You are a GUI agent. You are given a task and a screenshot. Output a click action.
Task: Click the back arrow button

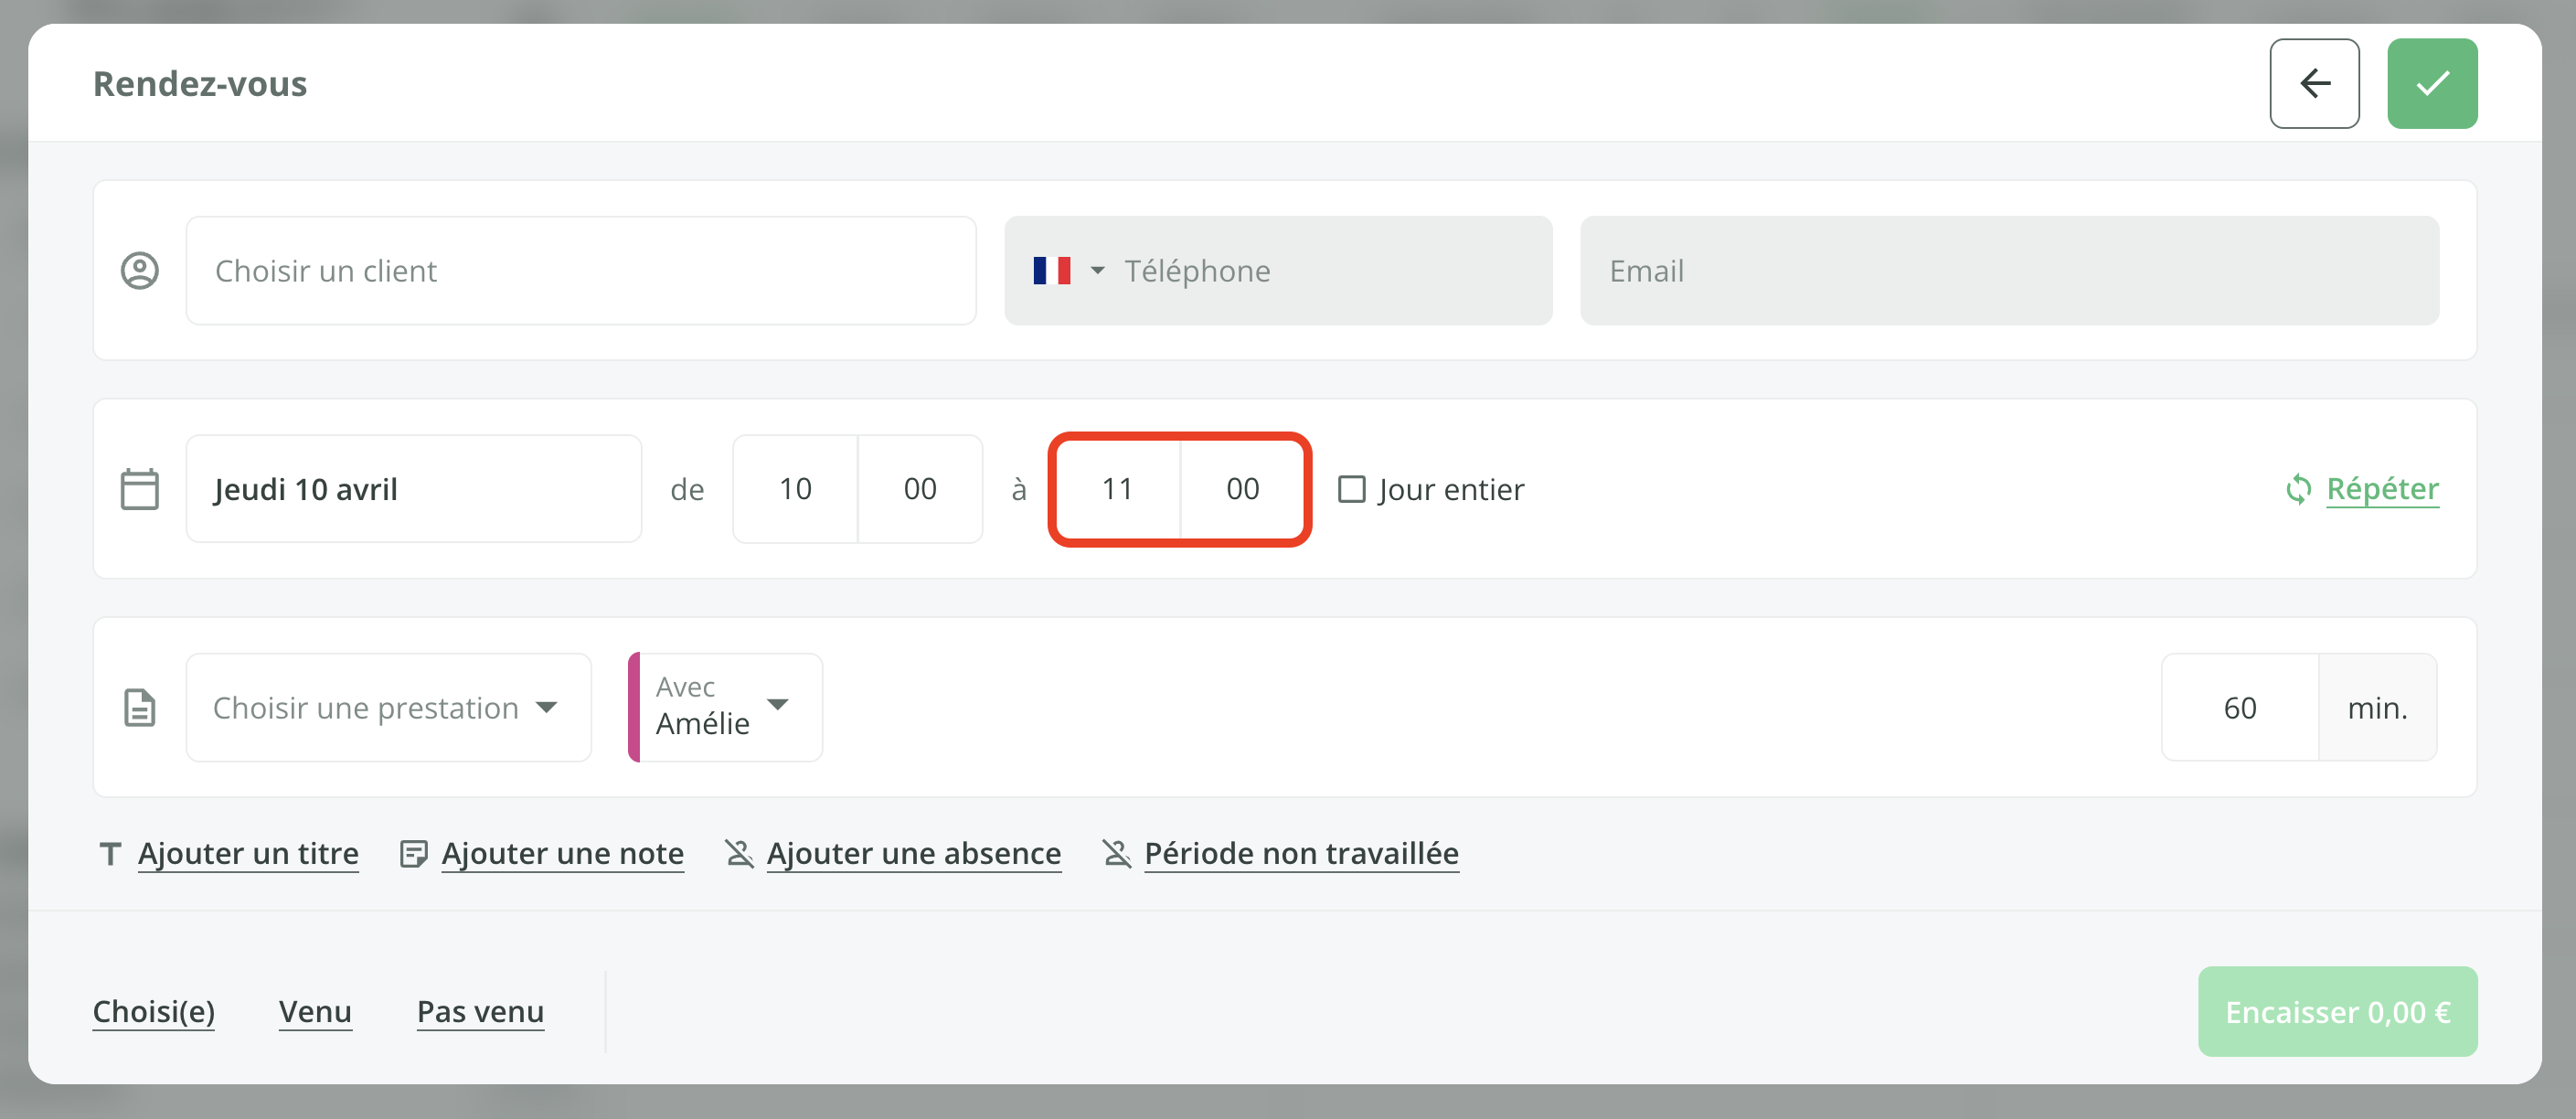[2314, 84]
